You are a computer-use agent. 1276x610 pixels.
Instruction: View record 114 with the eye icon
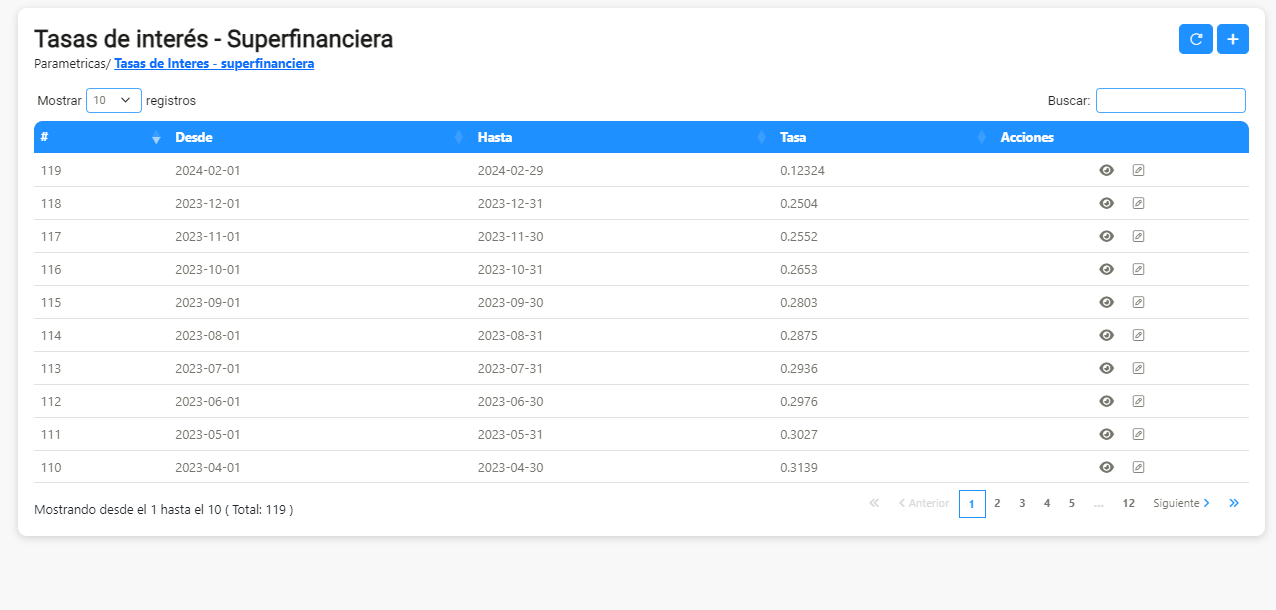pyautogui.click(x=1106, y=335)
